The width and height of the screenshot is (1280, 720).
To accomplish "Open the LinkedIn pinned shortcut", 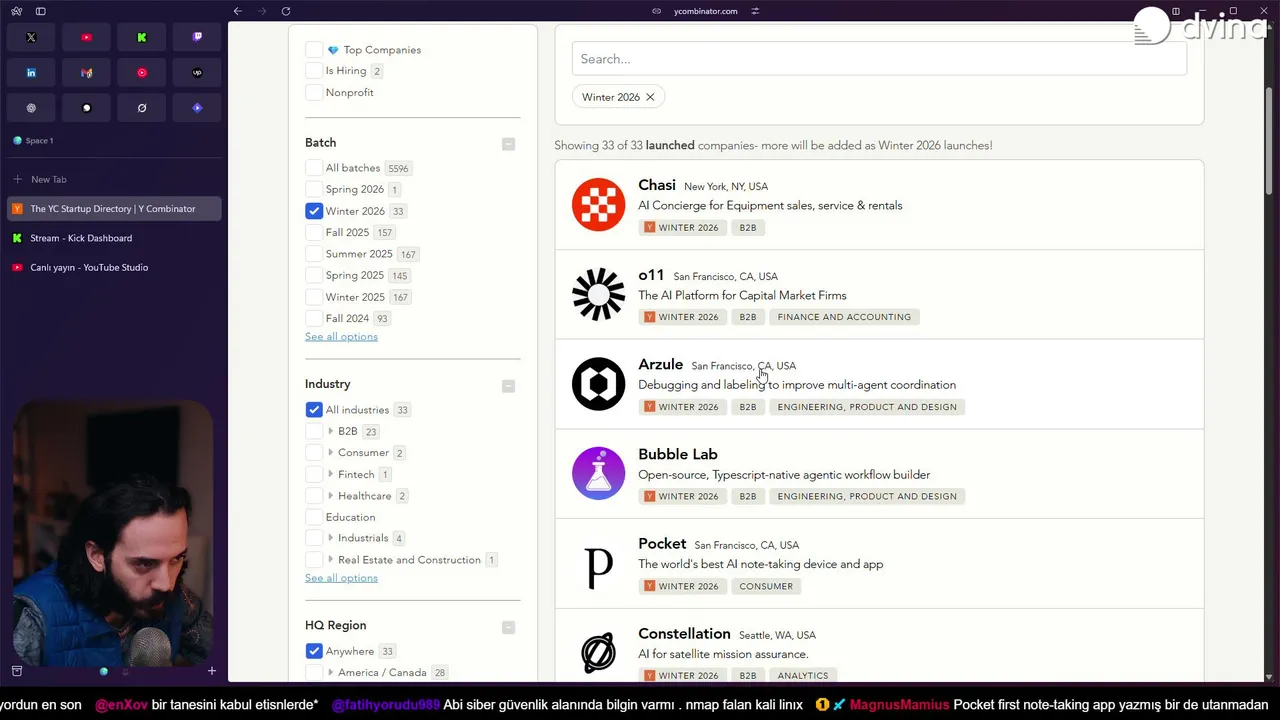I will (31, 72).
